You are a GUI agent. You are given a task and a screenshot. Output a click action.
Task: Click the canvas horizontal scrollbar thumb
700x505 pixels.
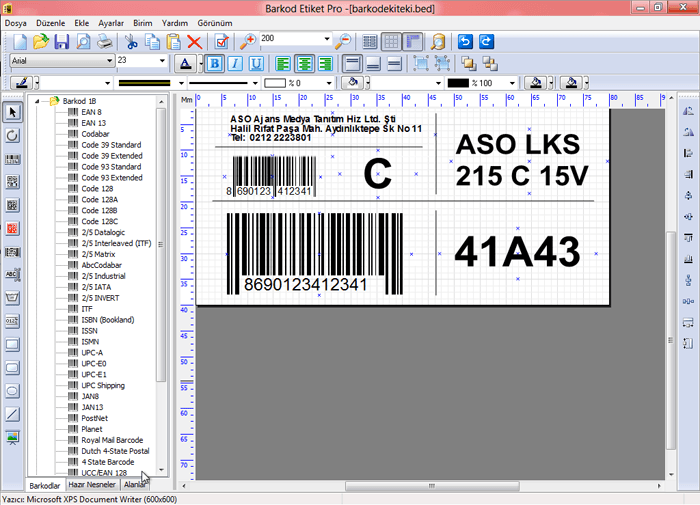tap(432, 486)
